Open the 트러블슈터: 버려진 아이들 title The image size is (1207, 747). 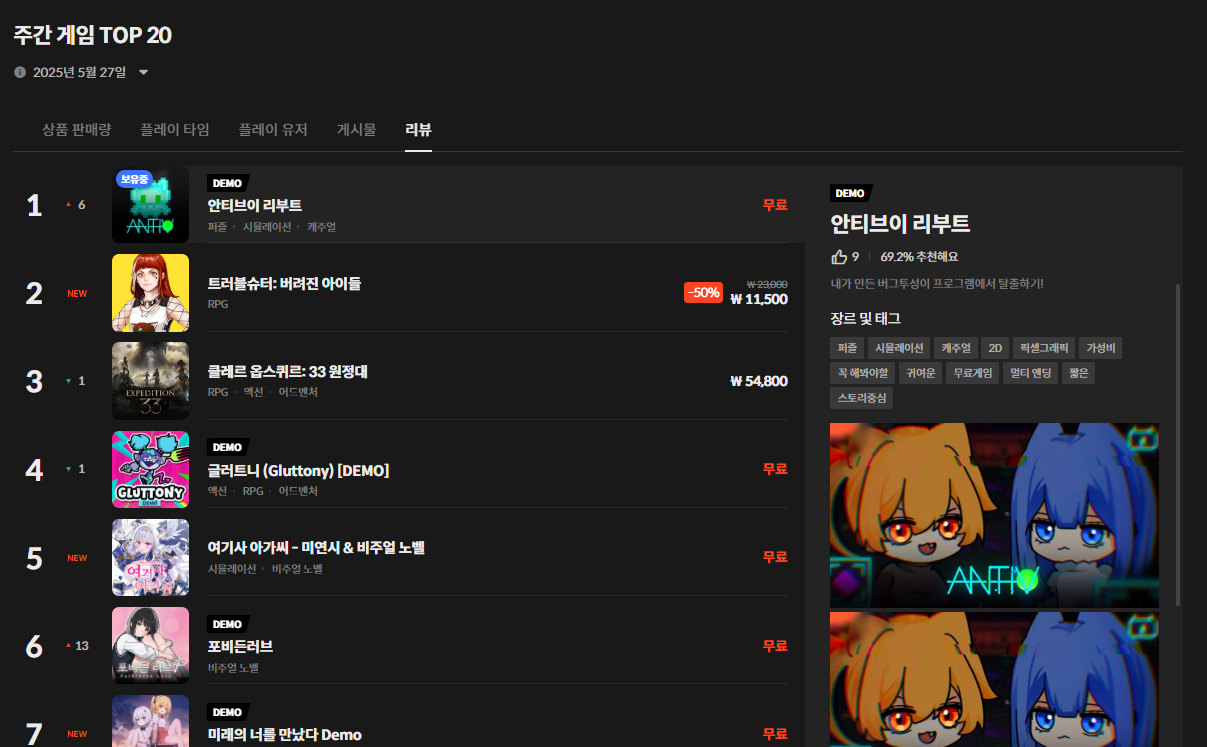point(284,283)
